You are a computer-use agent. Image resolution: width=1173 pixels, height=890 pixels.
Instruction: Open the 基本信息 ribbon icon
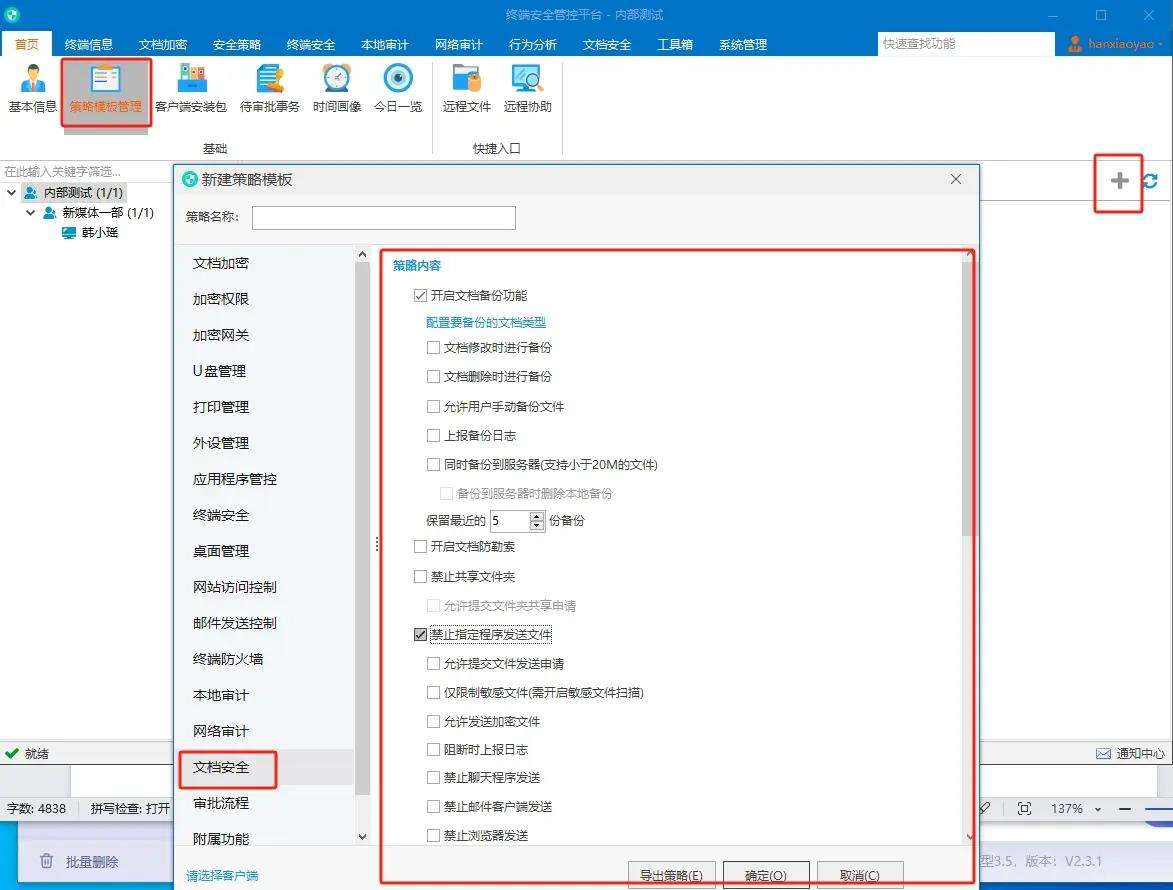pyautogui.click(x=32, y=89)
